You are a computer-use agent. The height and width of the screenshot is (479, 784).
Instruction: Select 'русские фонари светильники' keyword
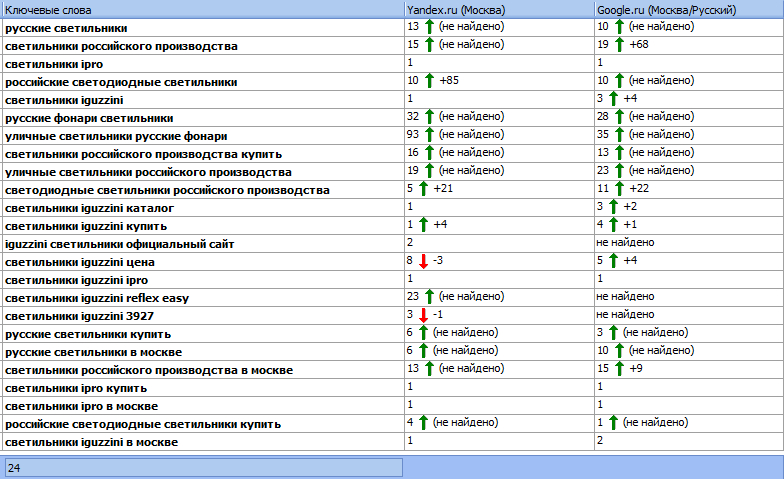(x=89, y=118)
